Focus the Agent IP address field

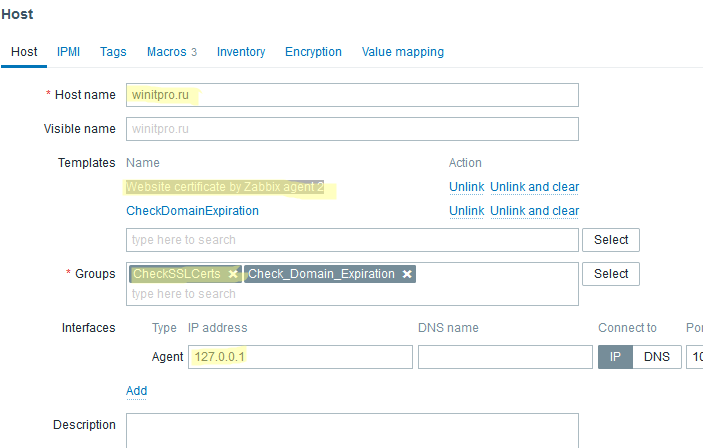300,357
